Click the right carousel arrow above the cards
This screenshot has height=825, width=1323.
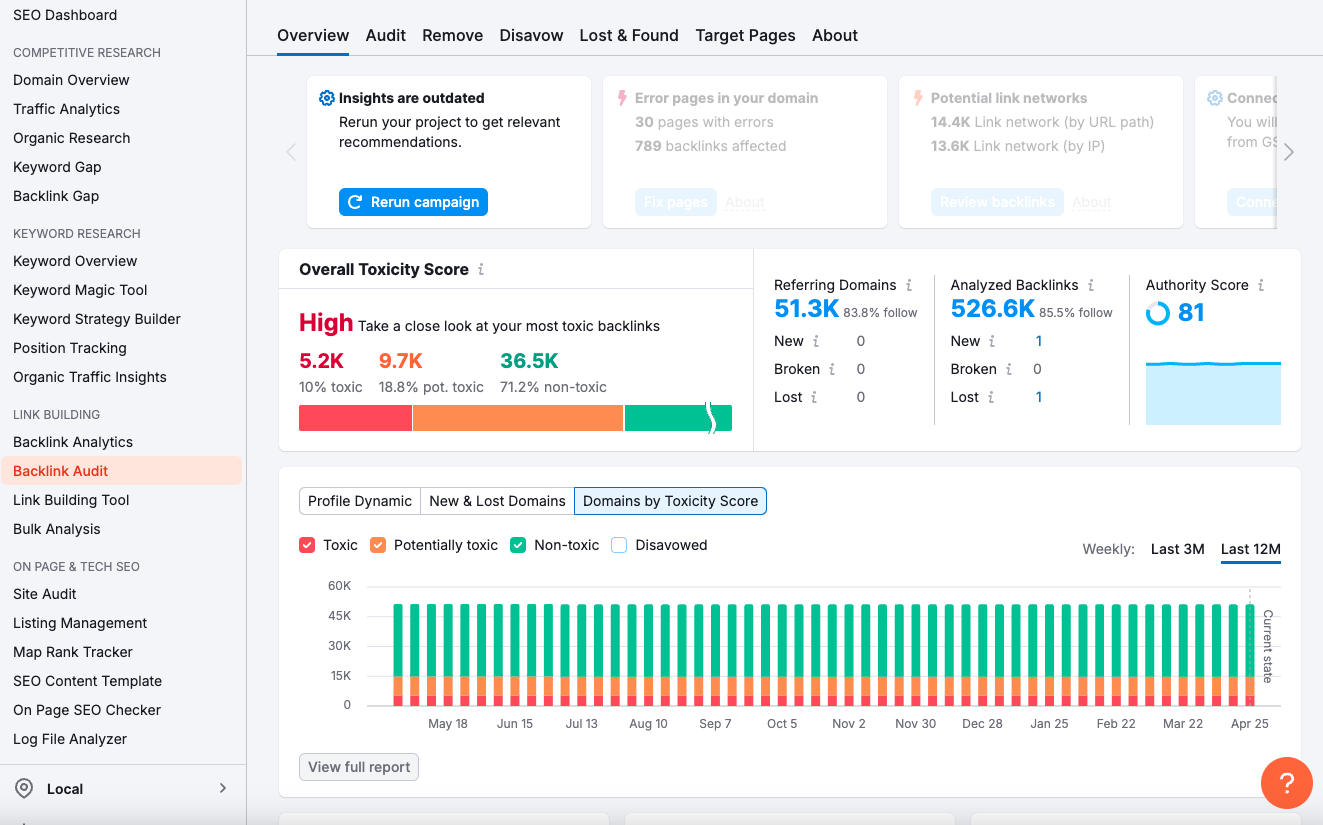[x=1290, y=152]
